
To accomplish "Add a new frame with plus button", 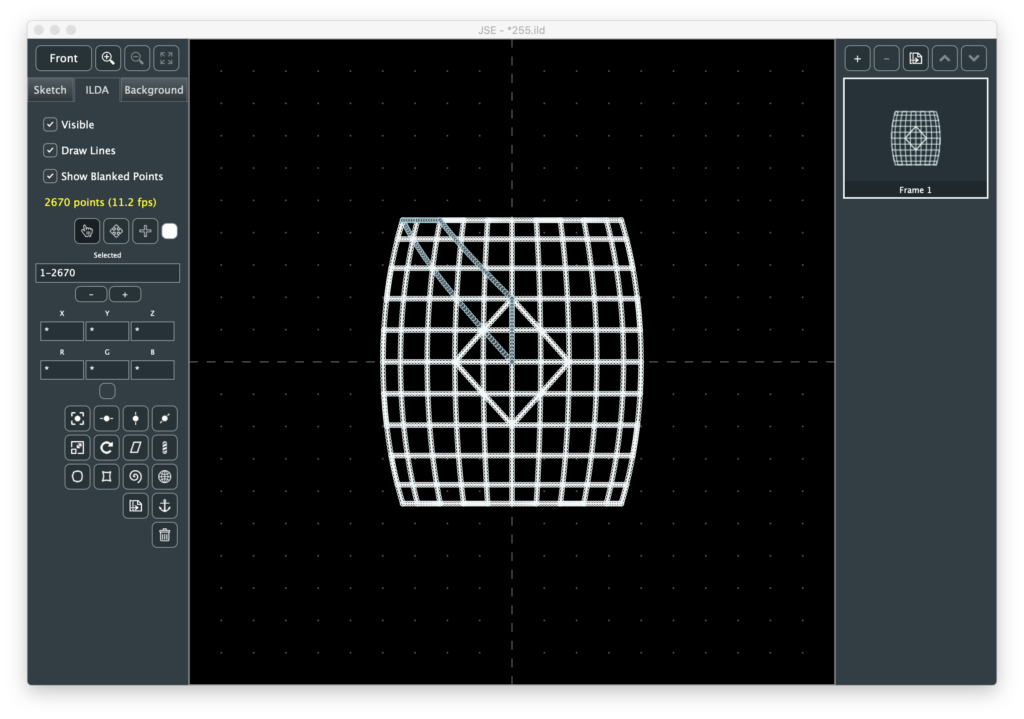I will tap(857, 58).
